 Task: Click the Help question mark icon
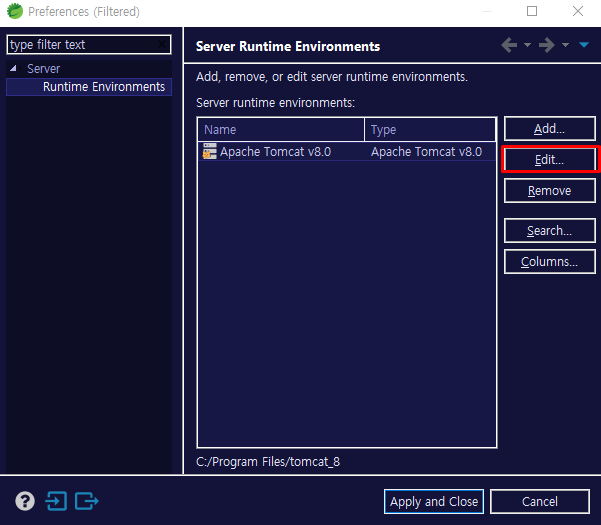click(x=25, y=501)
